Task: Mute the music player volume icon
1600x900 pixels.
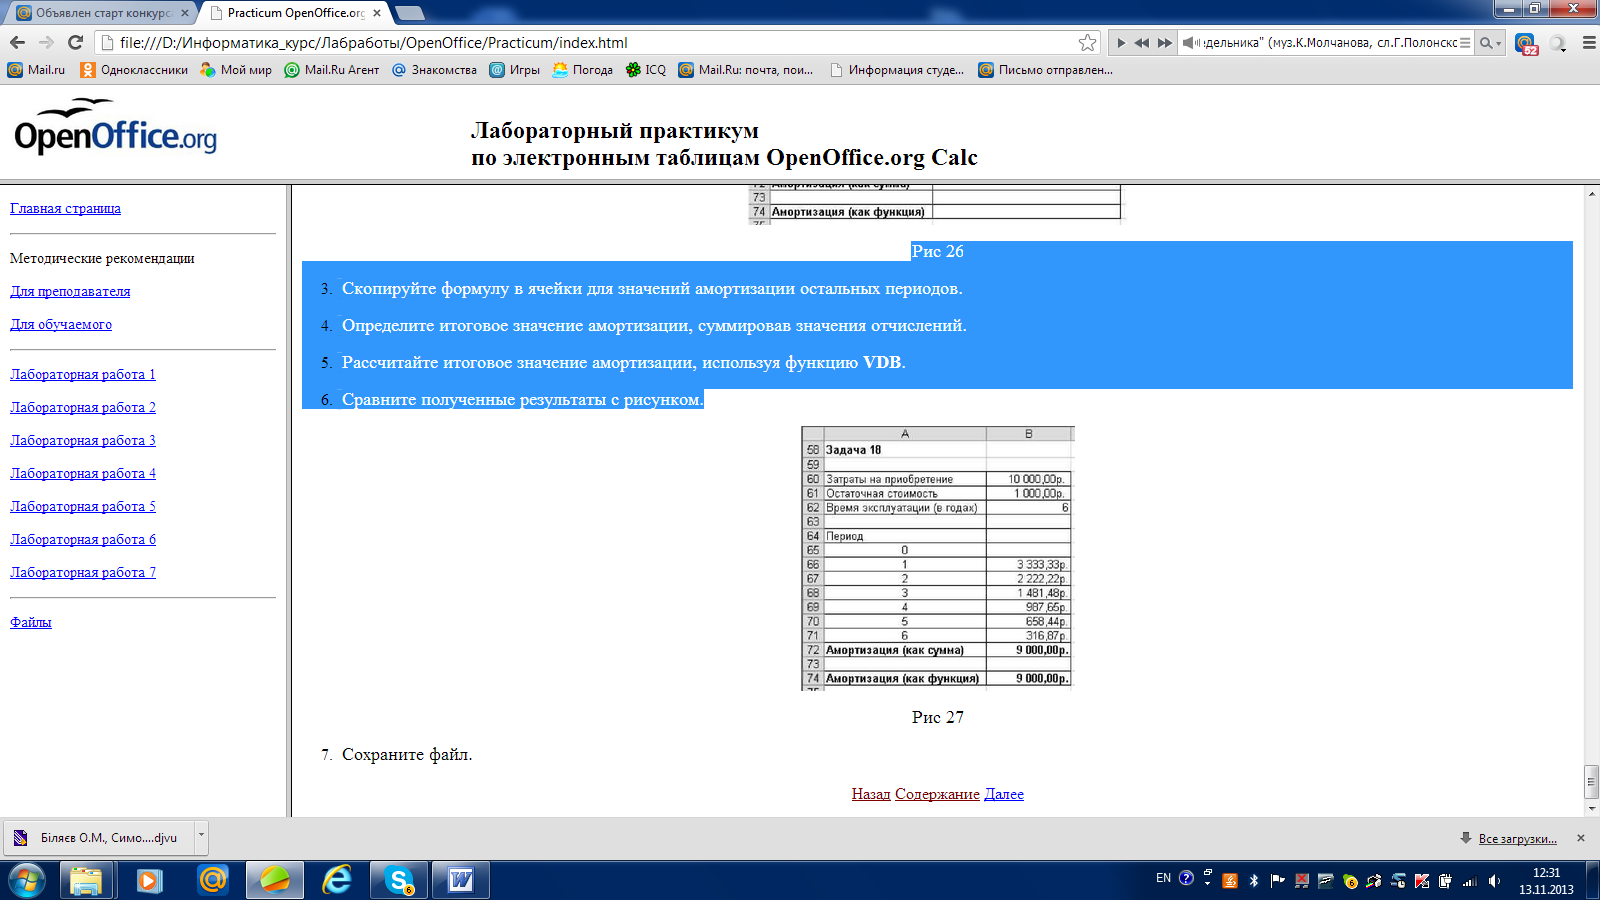Action: (x=1190, y=43)
